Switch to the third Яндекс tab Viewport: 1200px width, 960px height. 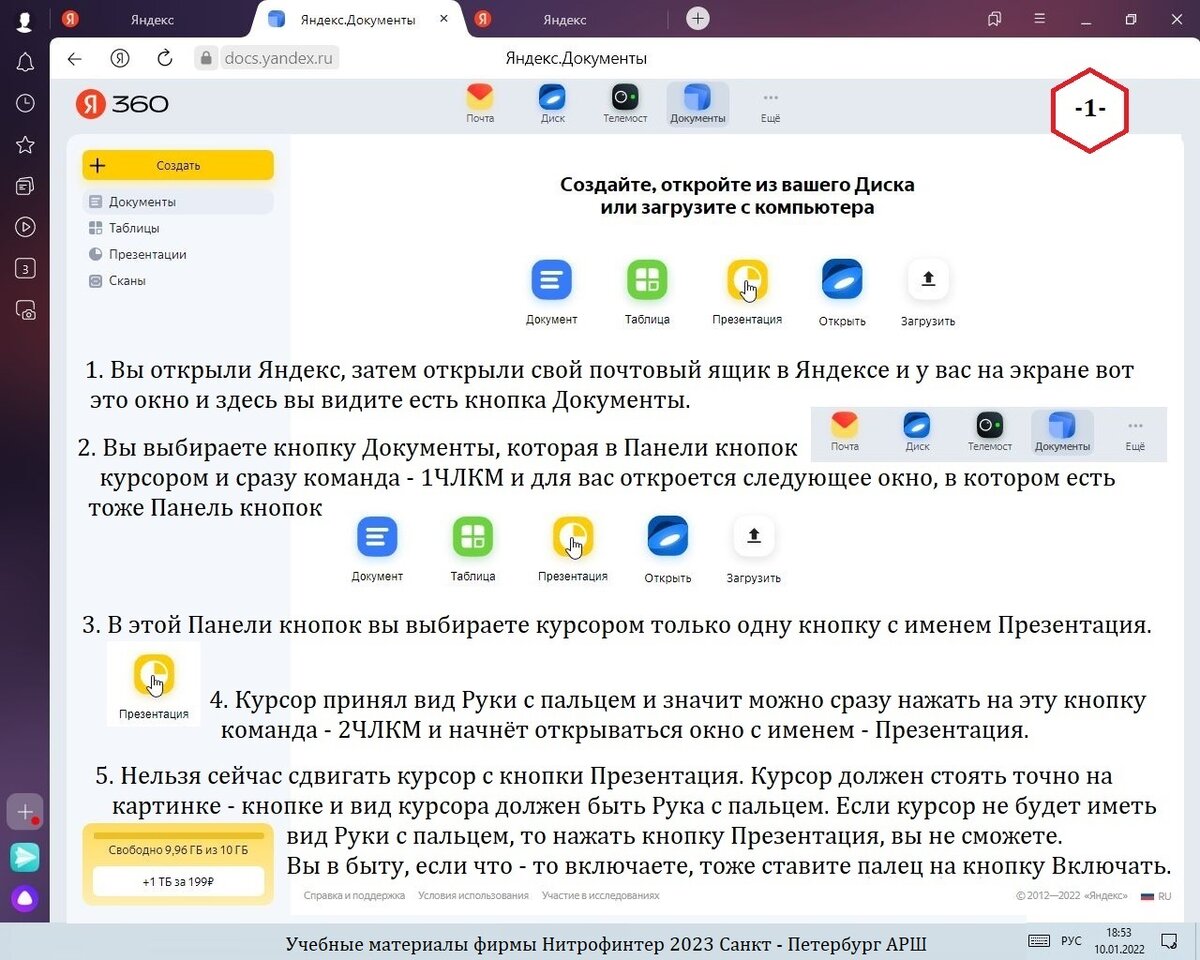(x=565, y=20)
